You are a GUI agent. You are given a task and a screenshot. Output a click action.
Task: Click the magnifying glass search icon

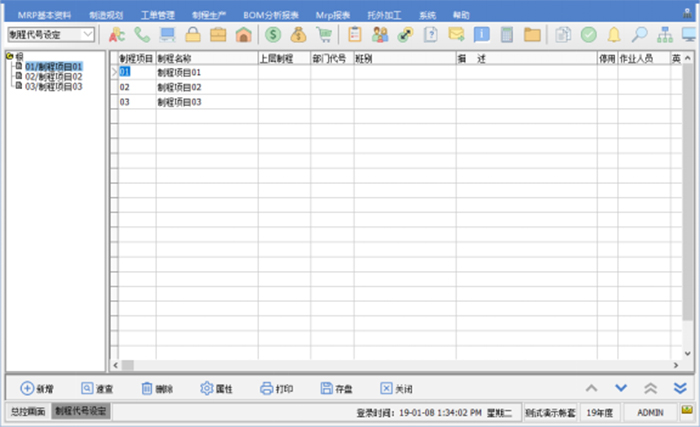(x=639, y=35)
